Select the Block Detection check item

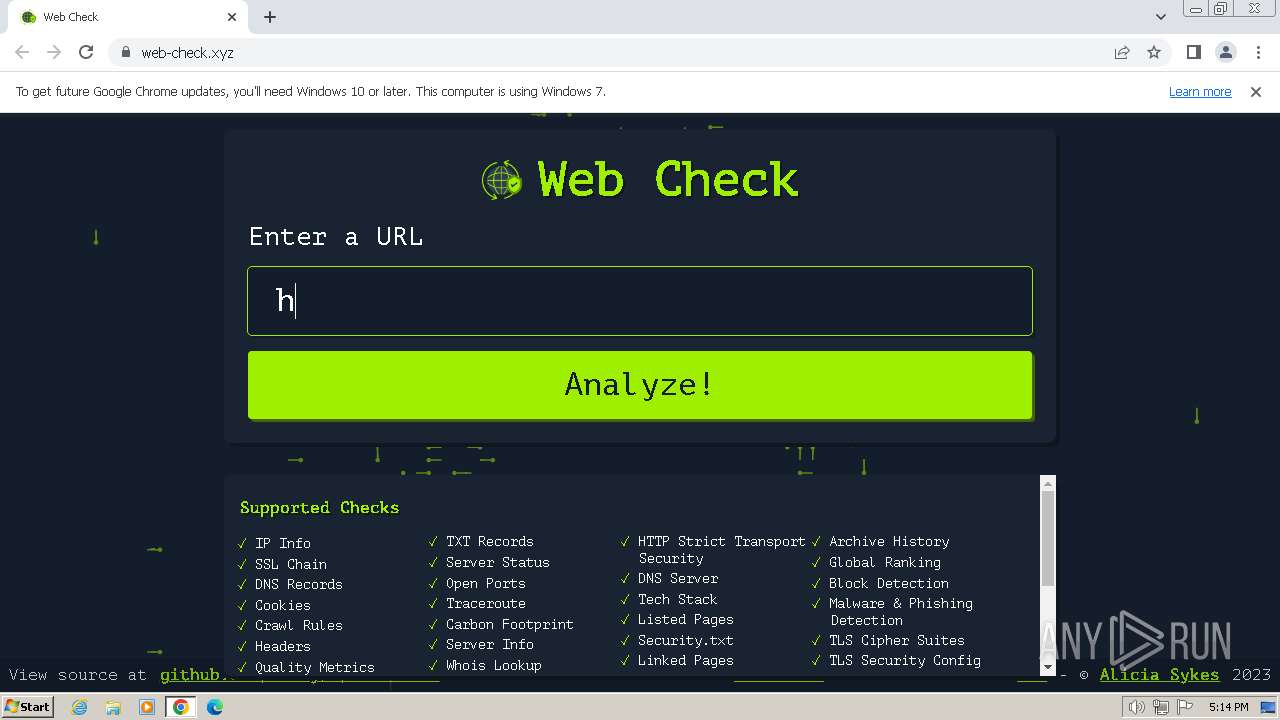(889, 583)
